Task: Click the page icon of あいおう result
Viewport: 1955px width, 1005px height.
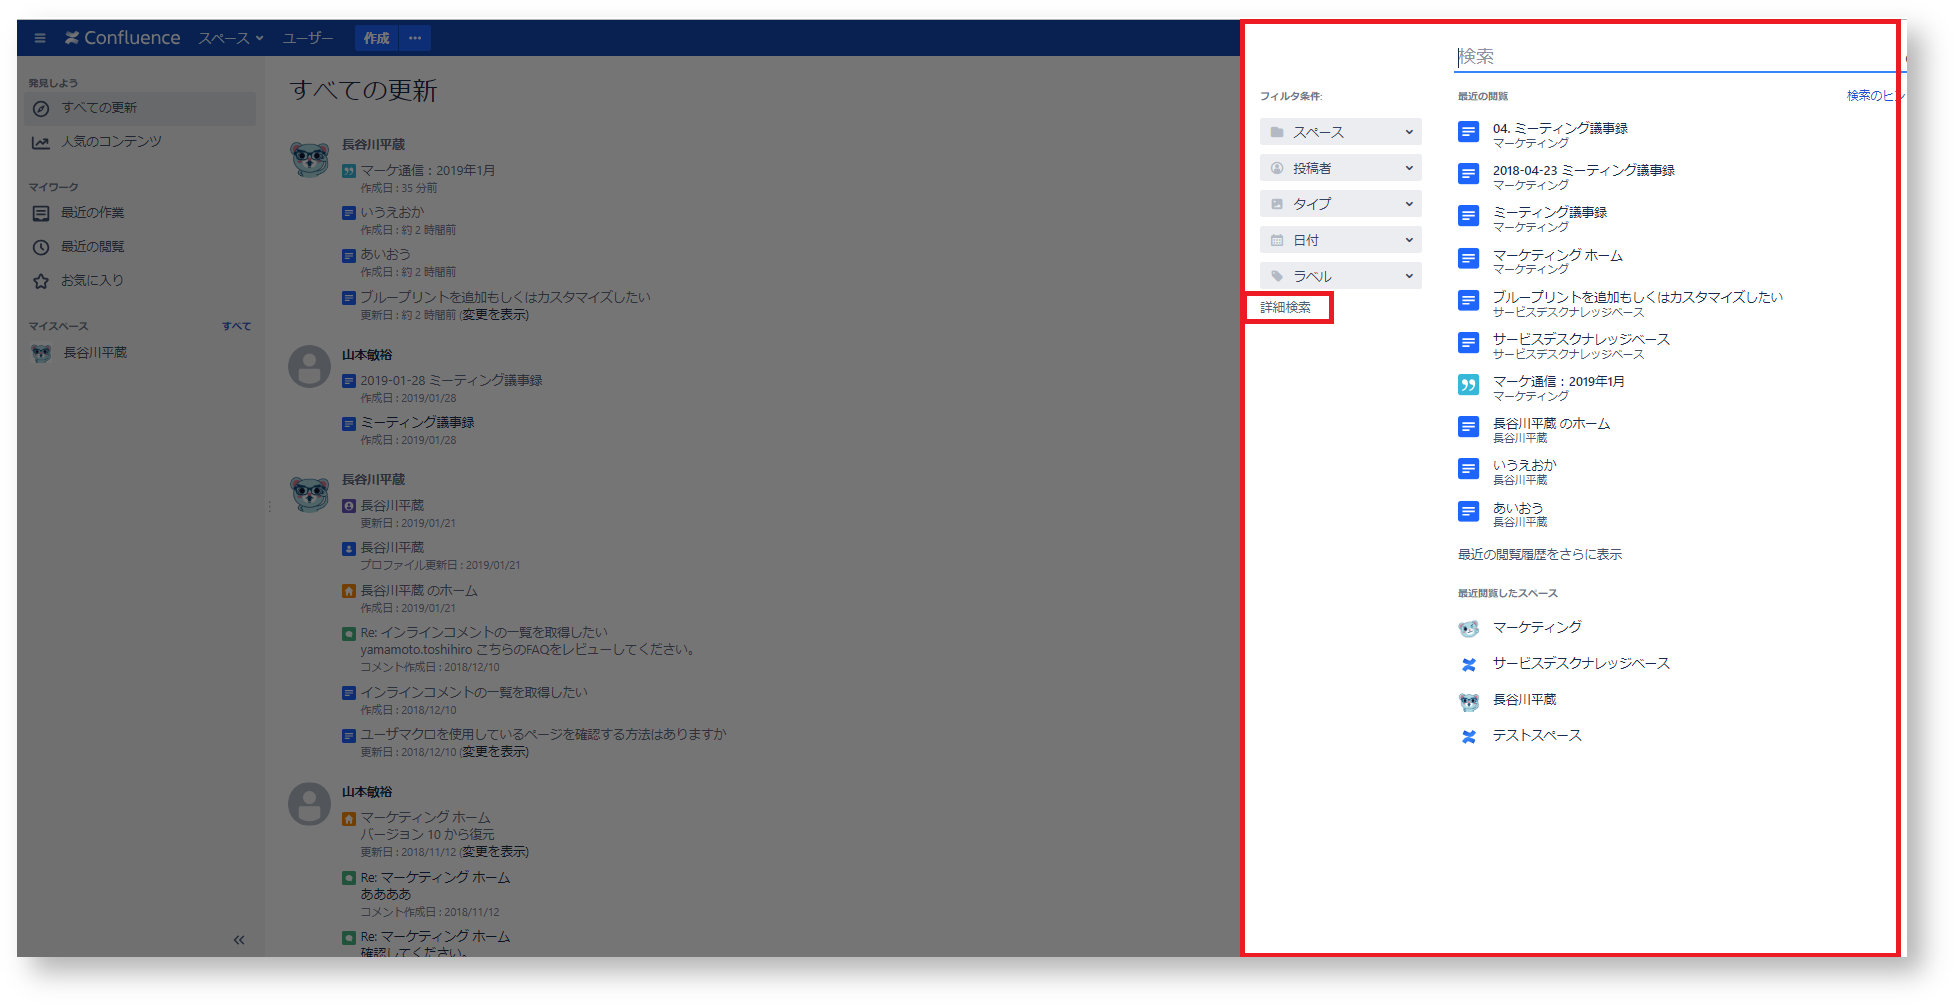Action: click(1468, 512)
